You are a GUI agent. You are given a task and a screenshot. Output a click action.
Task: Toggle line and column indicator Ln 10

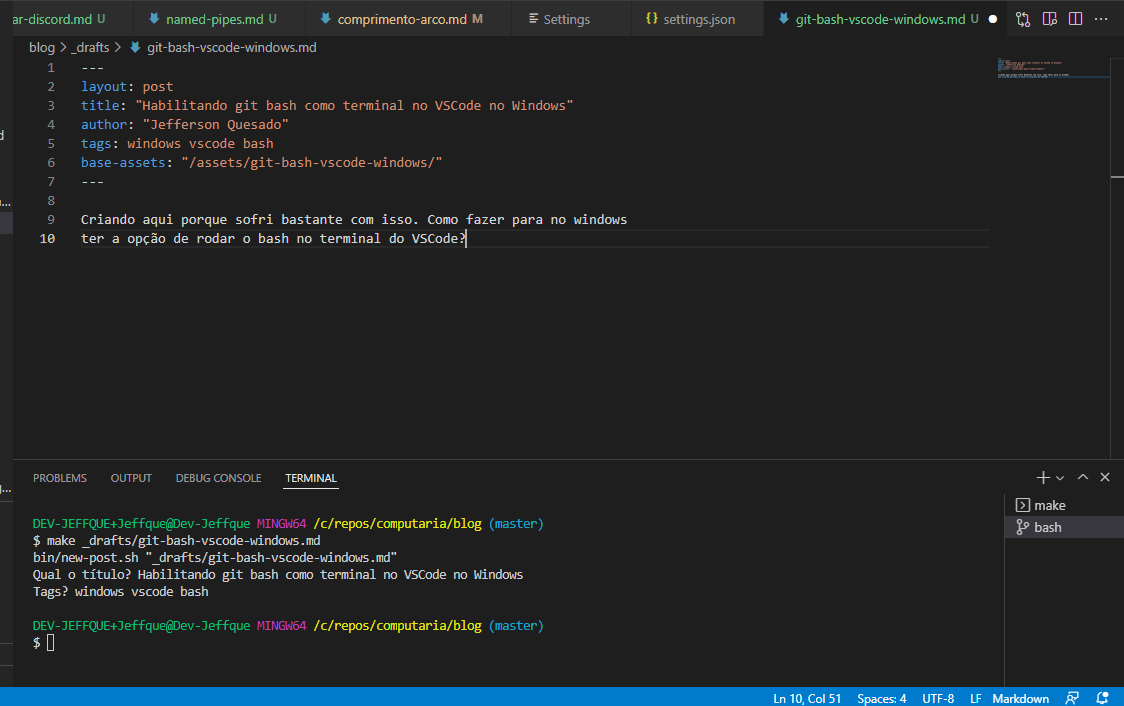pyautogui.click(x=806, y=698)
